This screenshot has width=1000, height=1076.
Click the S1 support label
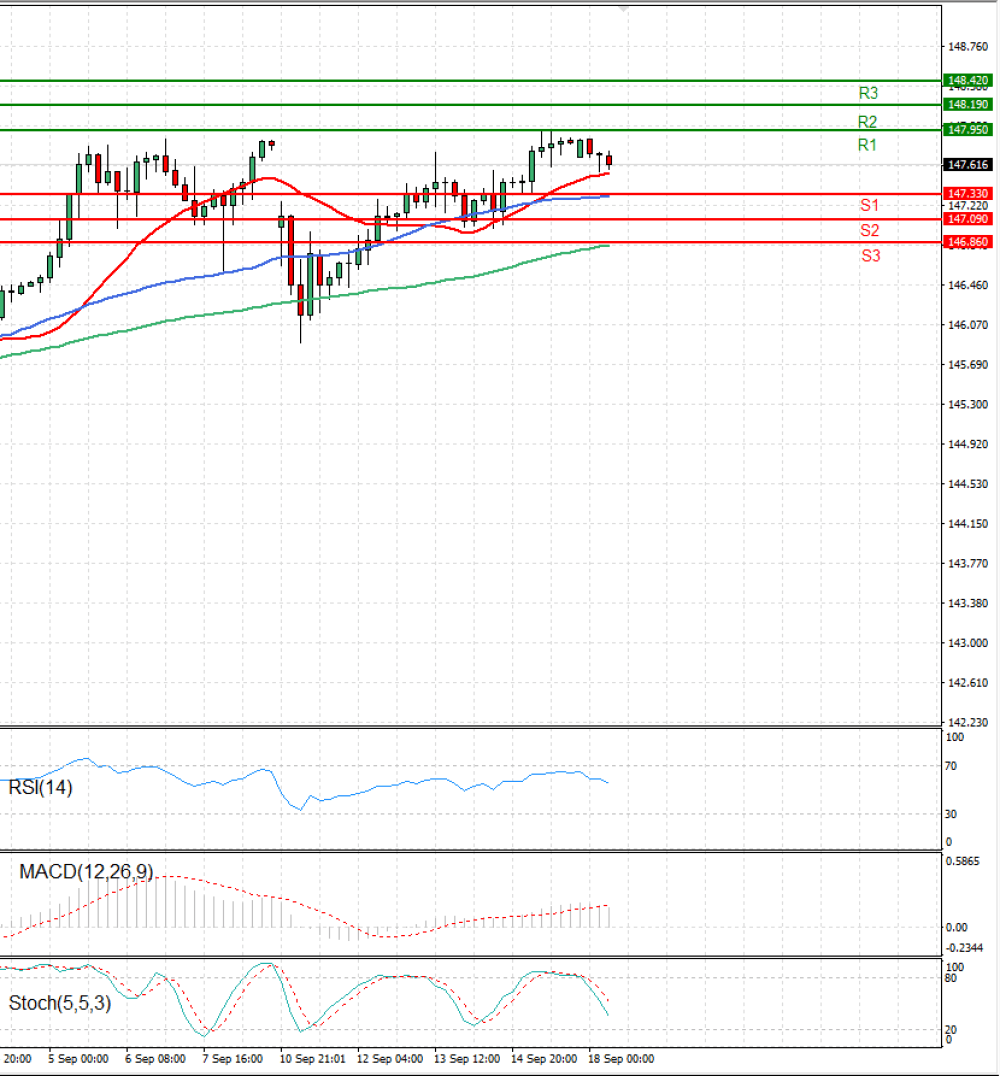coord(870,205)
